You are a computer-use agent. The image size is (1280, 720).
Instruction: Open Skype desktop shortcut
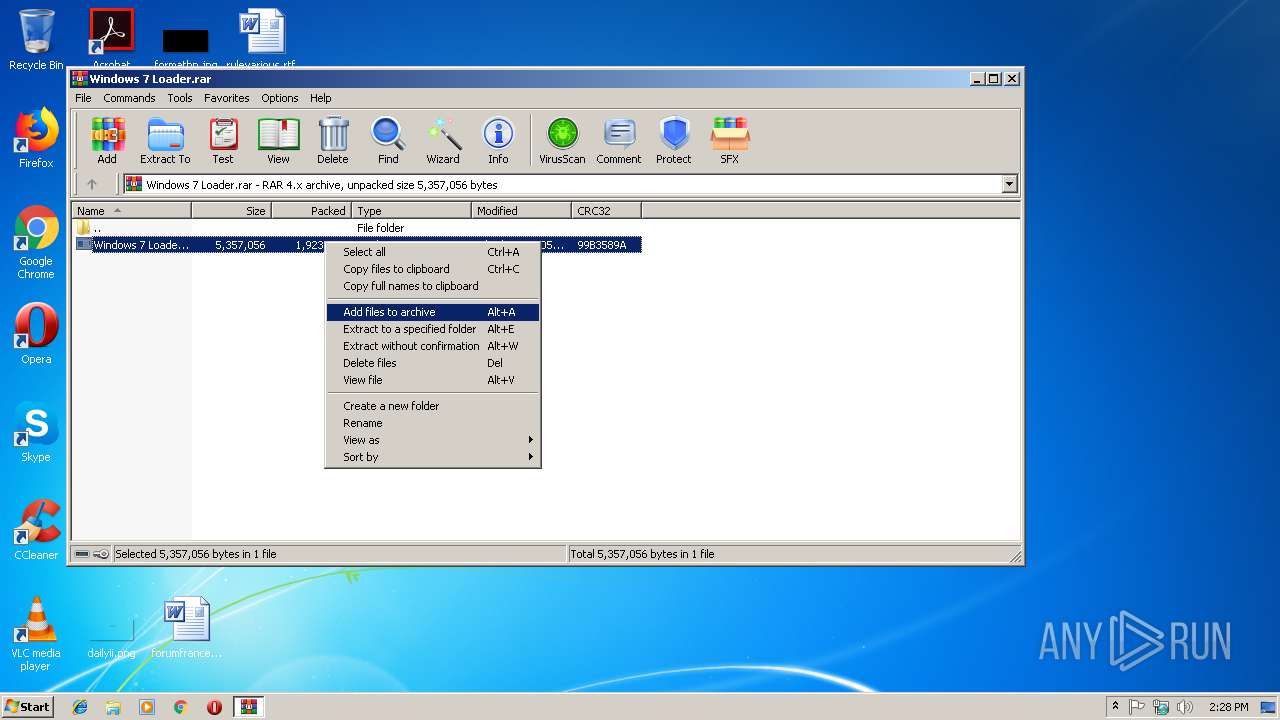coord(36,432)
